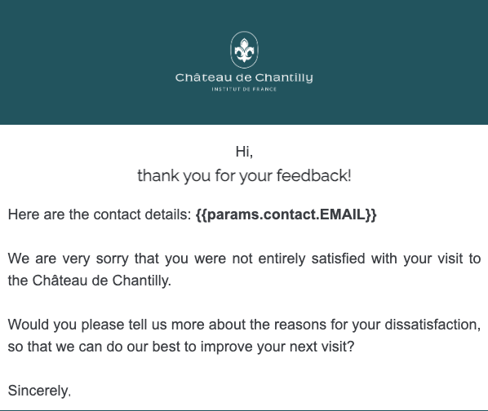Click the "Here are the contact details:" label

pyautogui.click(x=99, y=214)
